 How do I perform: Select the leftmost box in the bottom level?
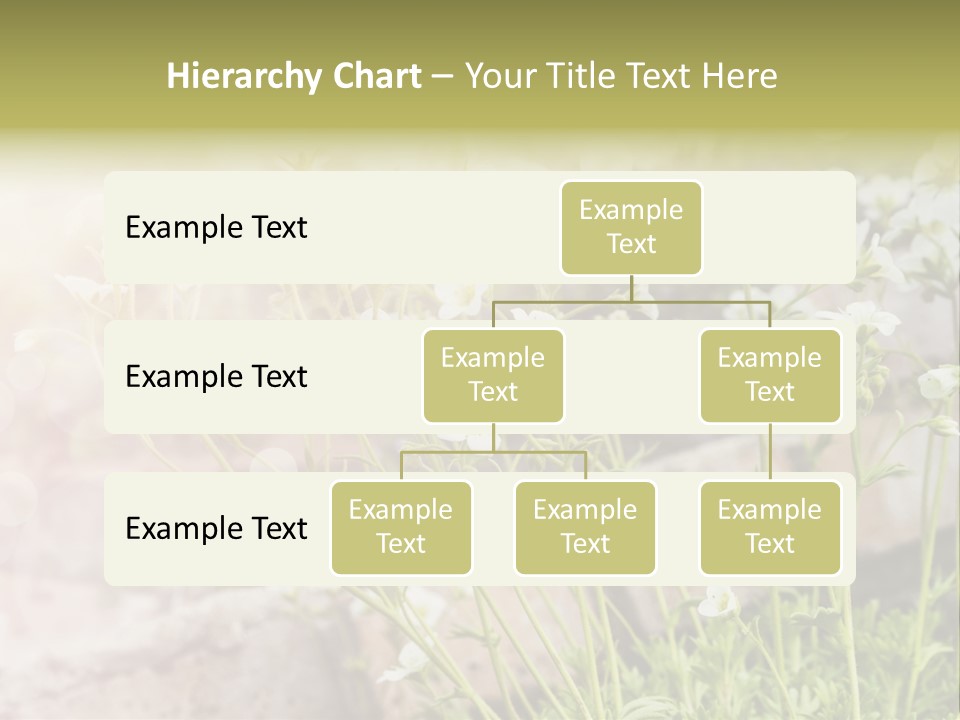pyautogui.click(x=401, y=527)
